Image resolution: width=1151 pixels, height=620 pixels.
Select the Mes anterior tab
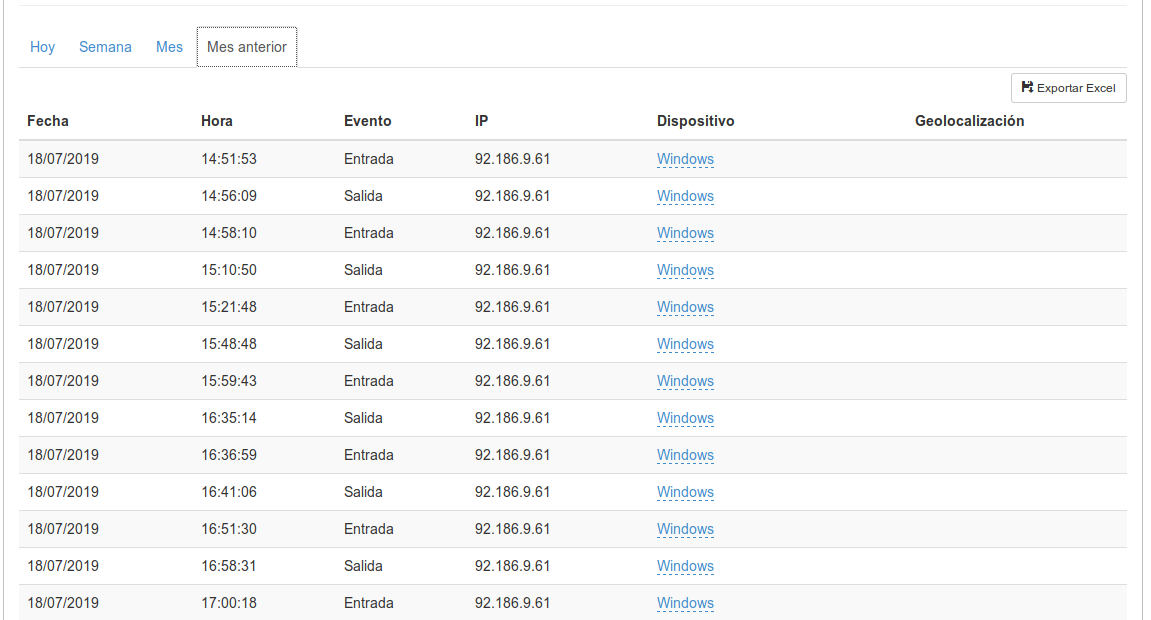pos(247,47)
